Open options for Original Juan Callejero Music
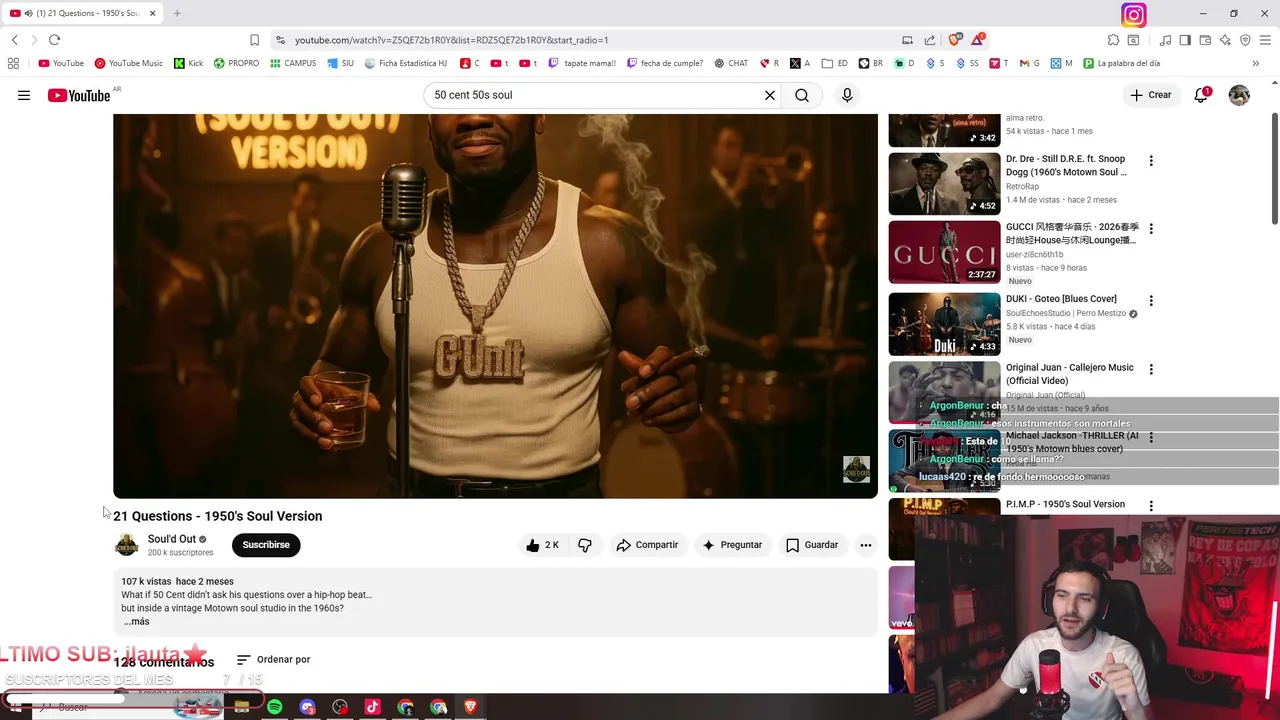The width and height of the screenshot is (1280, 720). 1151,369
